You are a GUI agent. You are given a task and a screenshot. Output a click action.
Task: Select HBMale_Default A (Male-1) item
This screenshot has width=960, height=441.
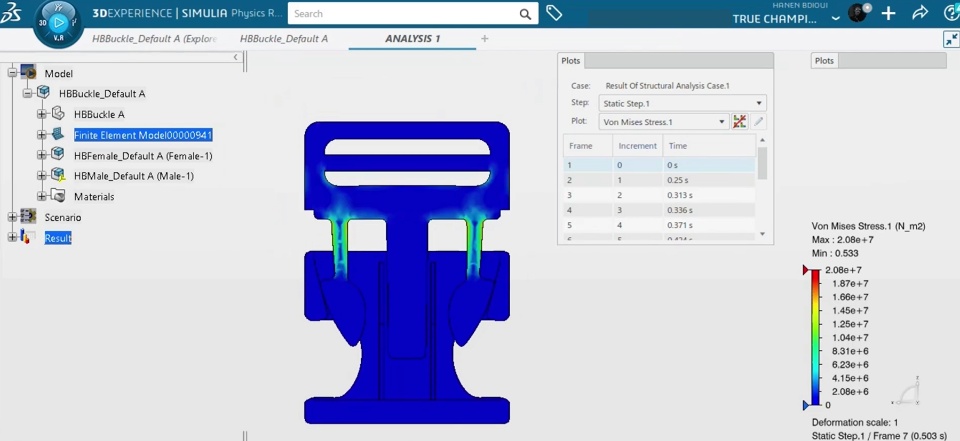click(x=133, y=176)
